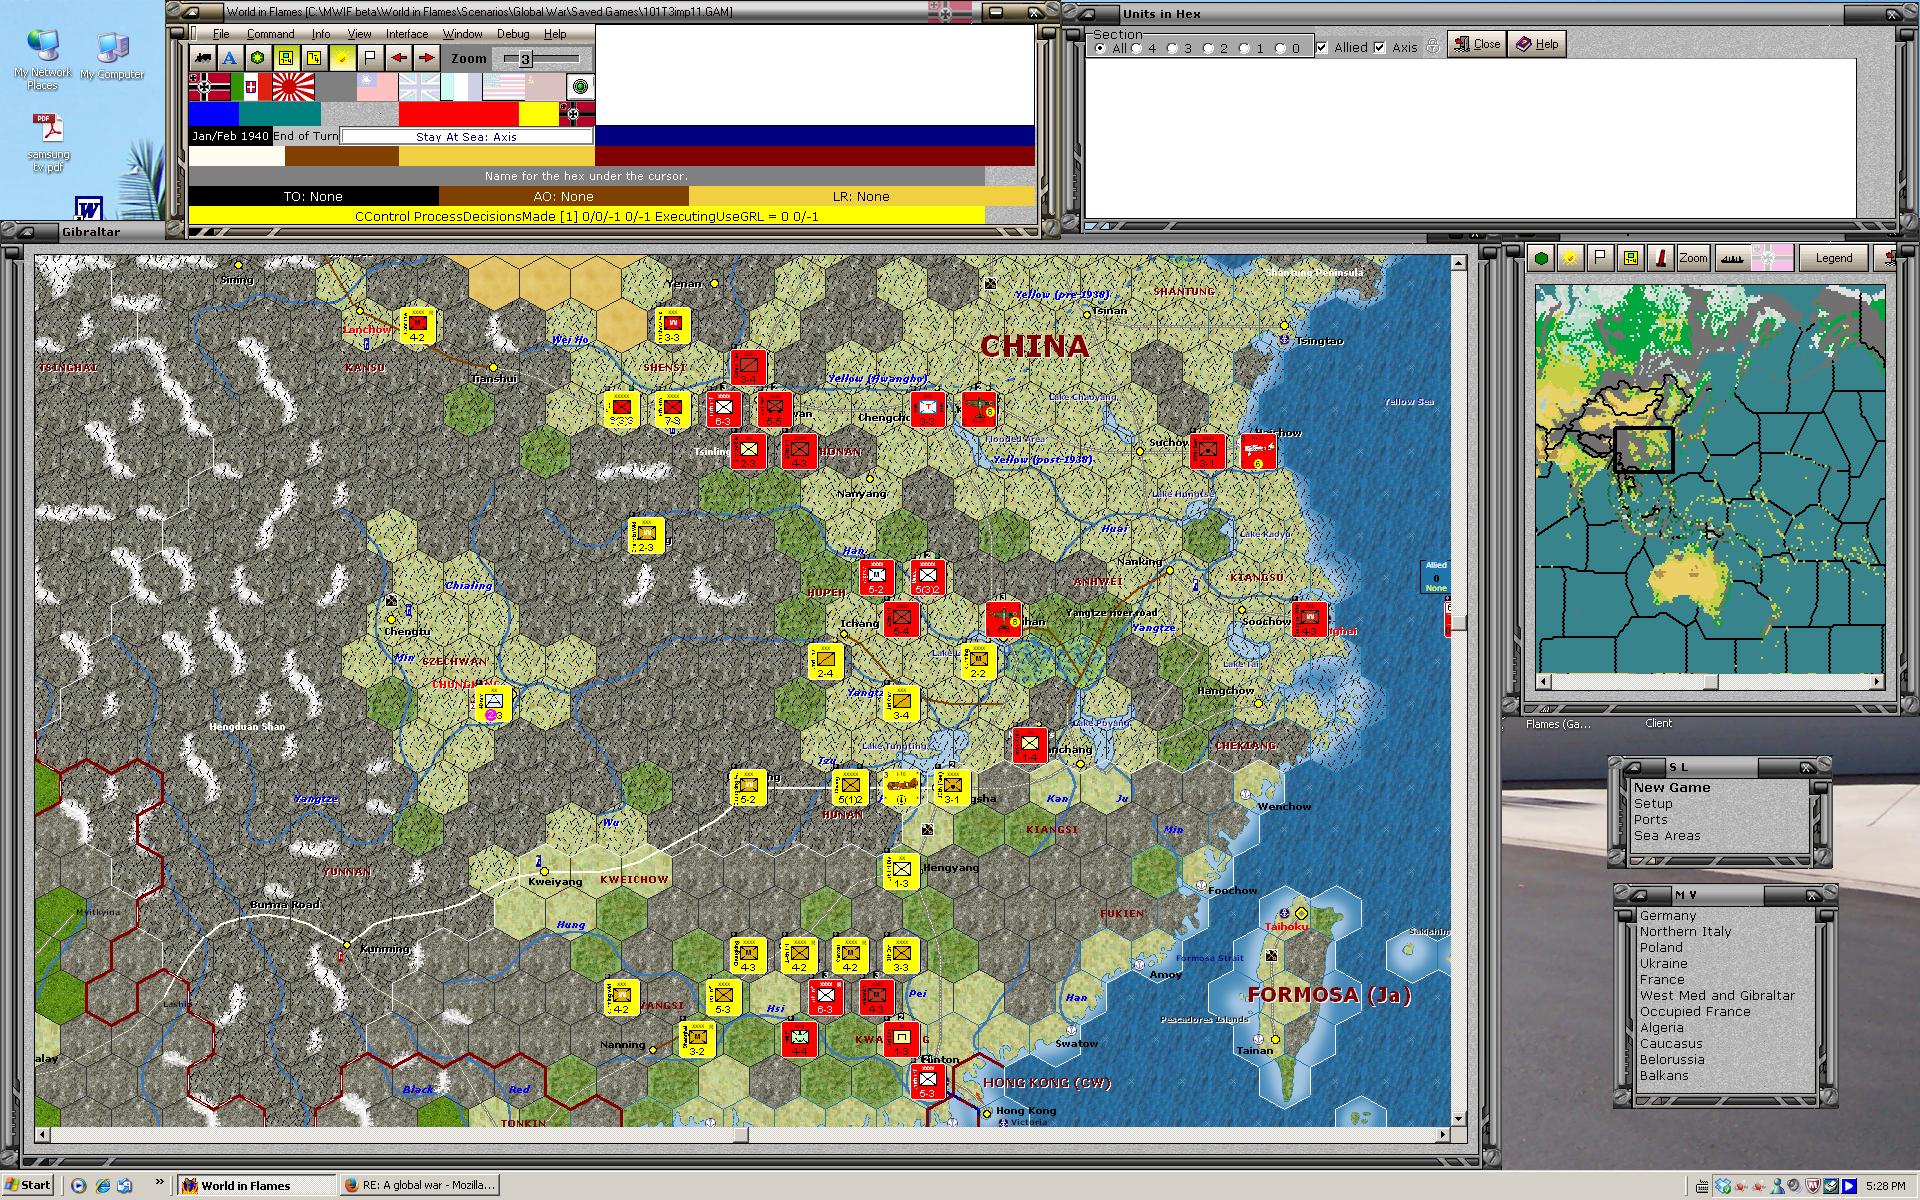Select the USA flag in country row
Viewport: 1920px width, 1200px height.
tap(504, 87)
